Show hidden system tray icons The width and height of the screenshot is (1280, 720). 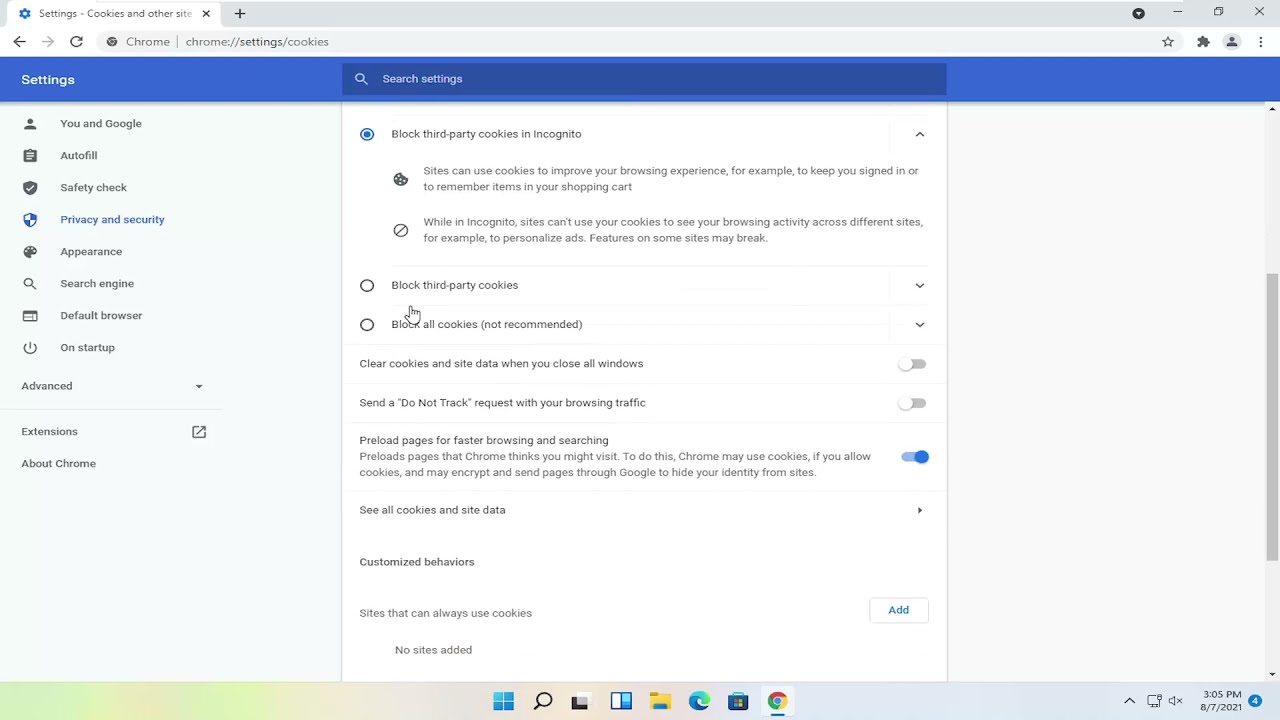pos(1130,701)
